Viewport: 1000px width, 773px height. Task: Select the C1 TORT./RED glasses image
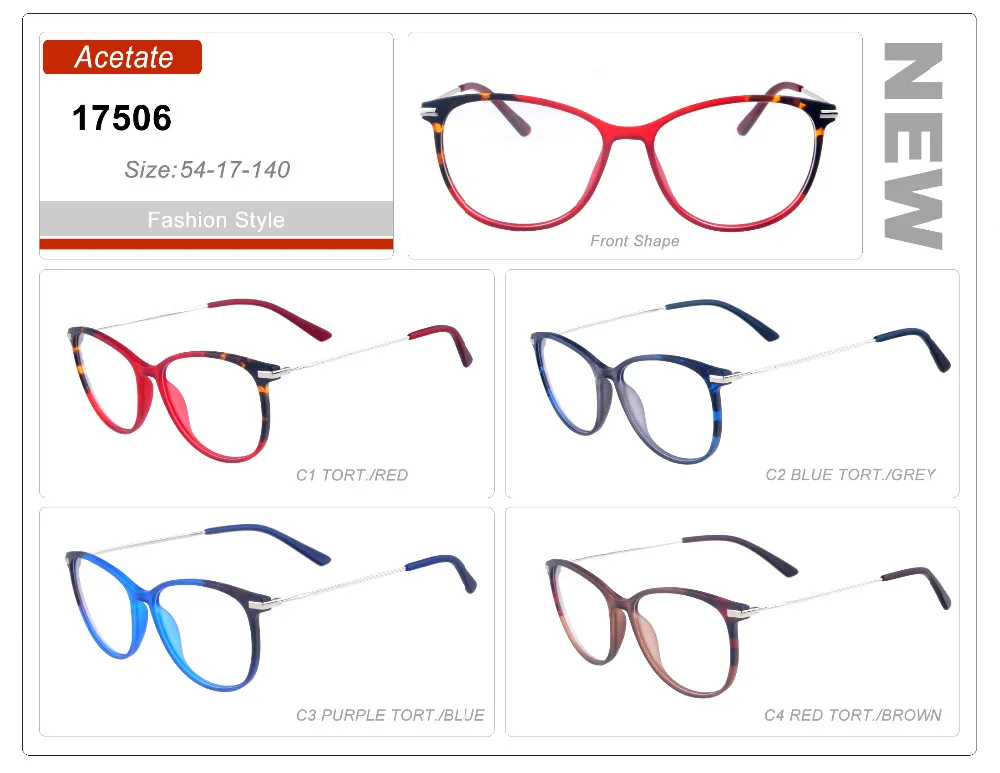(x=270, y=380)
